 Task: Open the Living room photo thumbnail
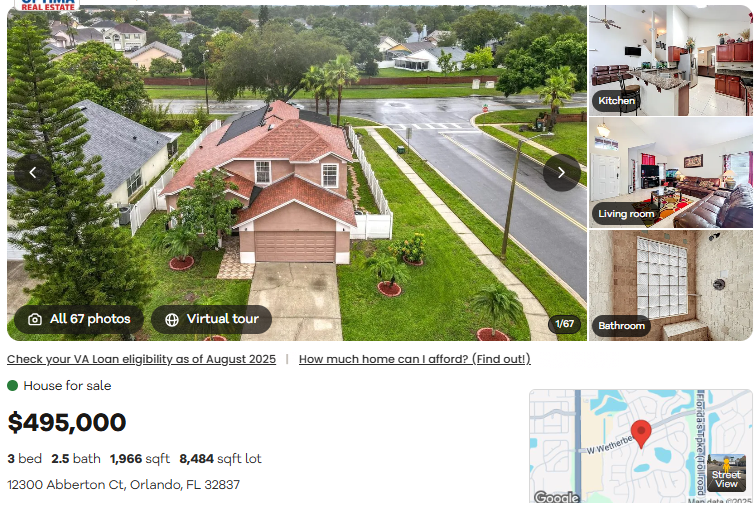point(670,172)
